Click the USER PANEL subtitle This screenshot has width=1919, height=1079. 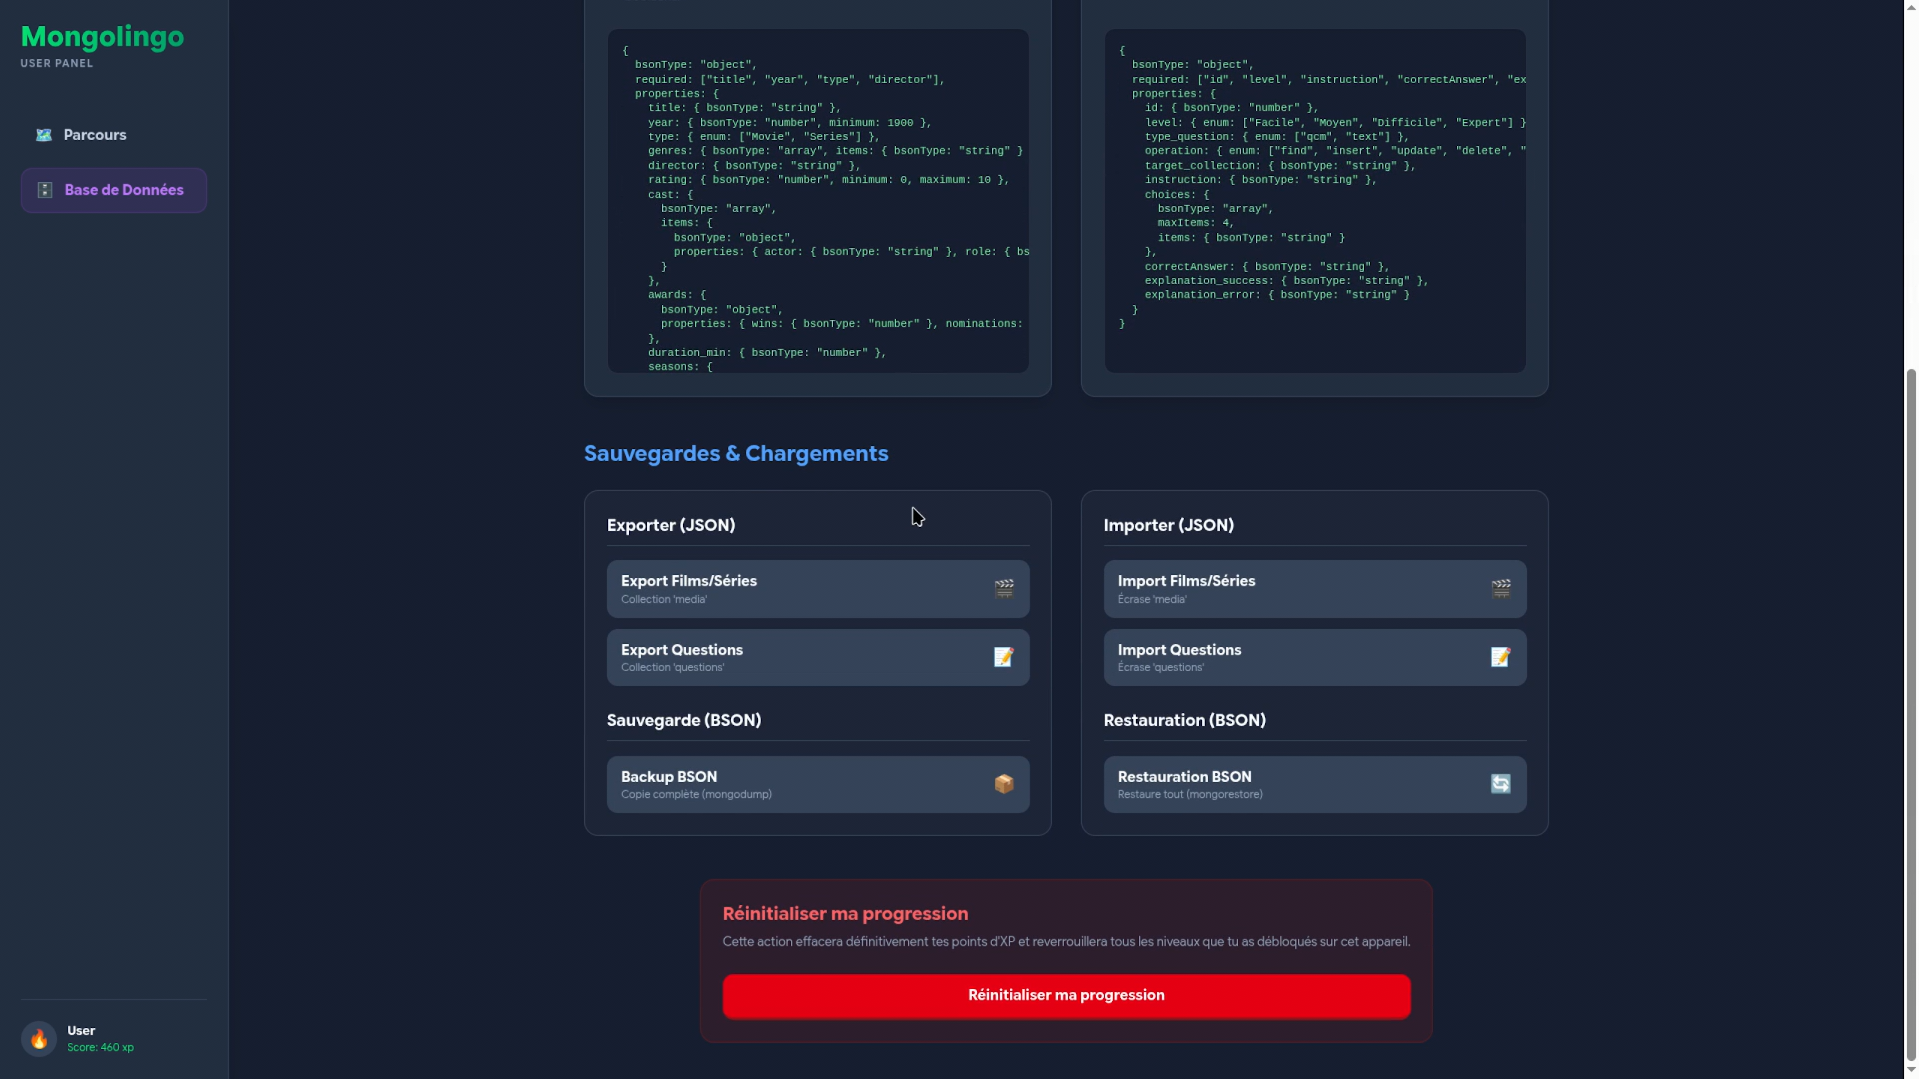click(57, 63)
